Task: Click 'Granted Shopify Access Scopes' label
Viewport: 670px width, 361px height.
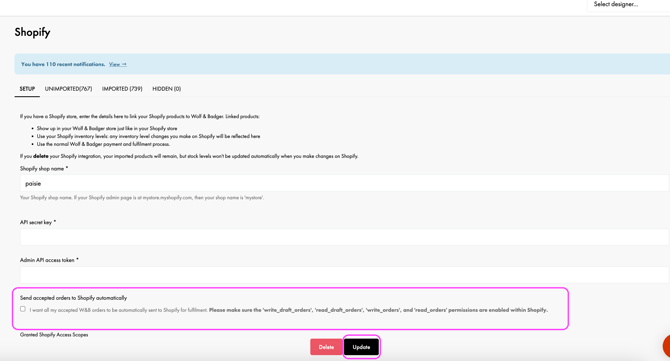Action: pos(54,335)
